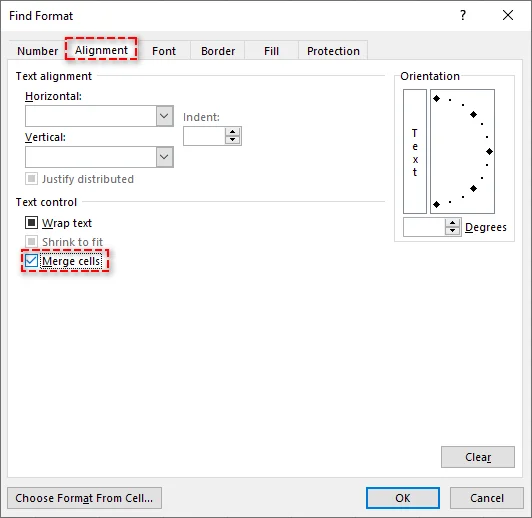The width and height of the screenshot is (532, 518).
Task: Toggle the Wrap text checkbox
Action: [32, 223]
